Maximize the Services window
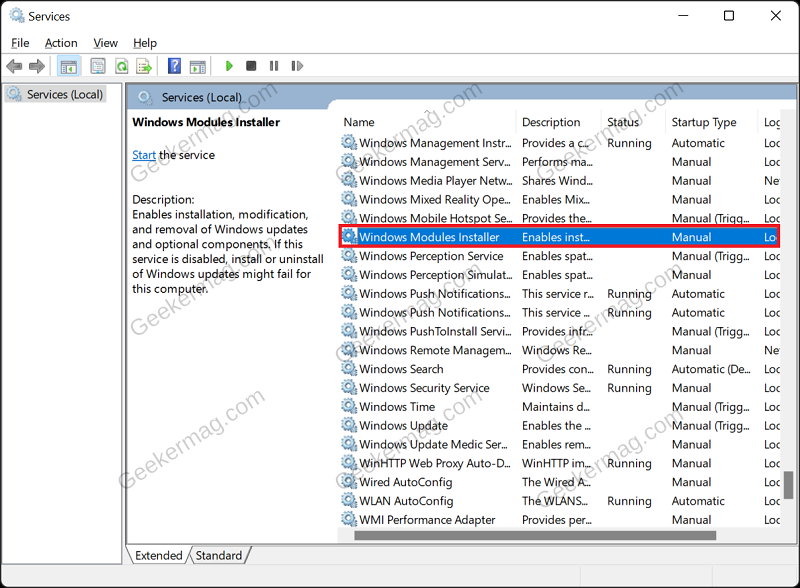 [729, 16]
